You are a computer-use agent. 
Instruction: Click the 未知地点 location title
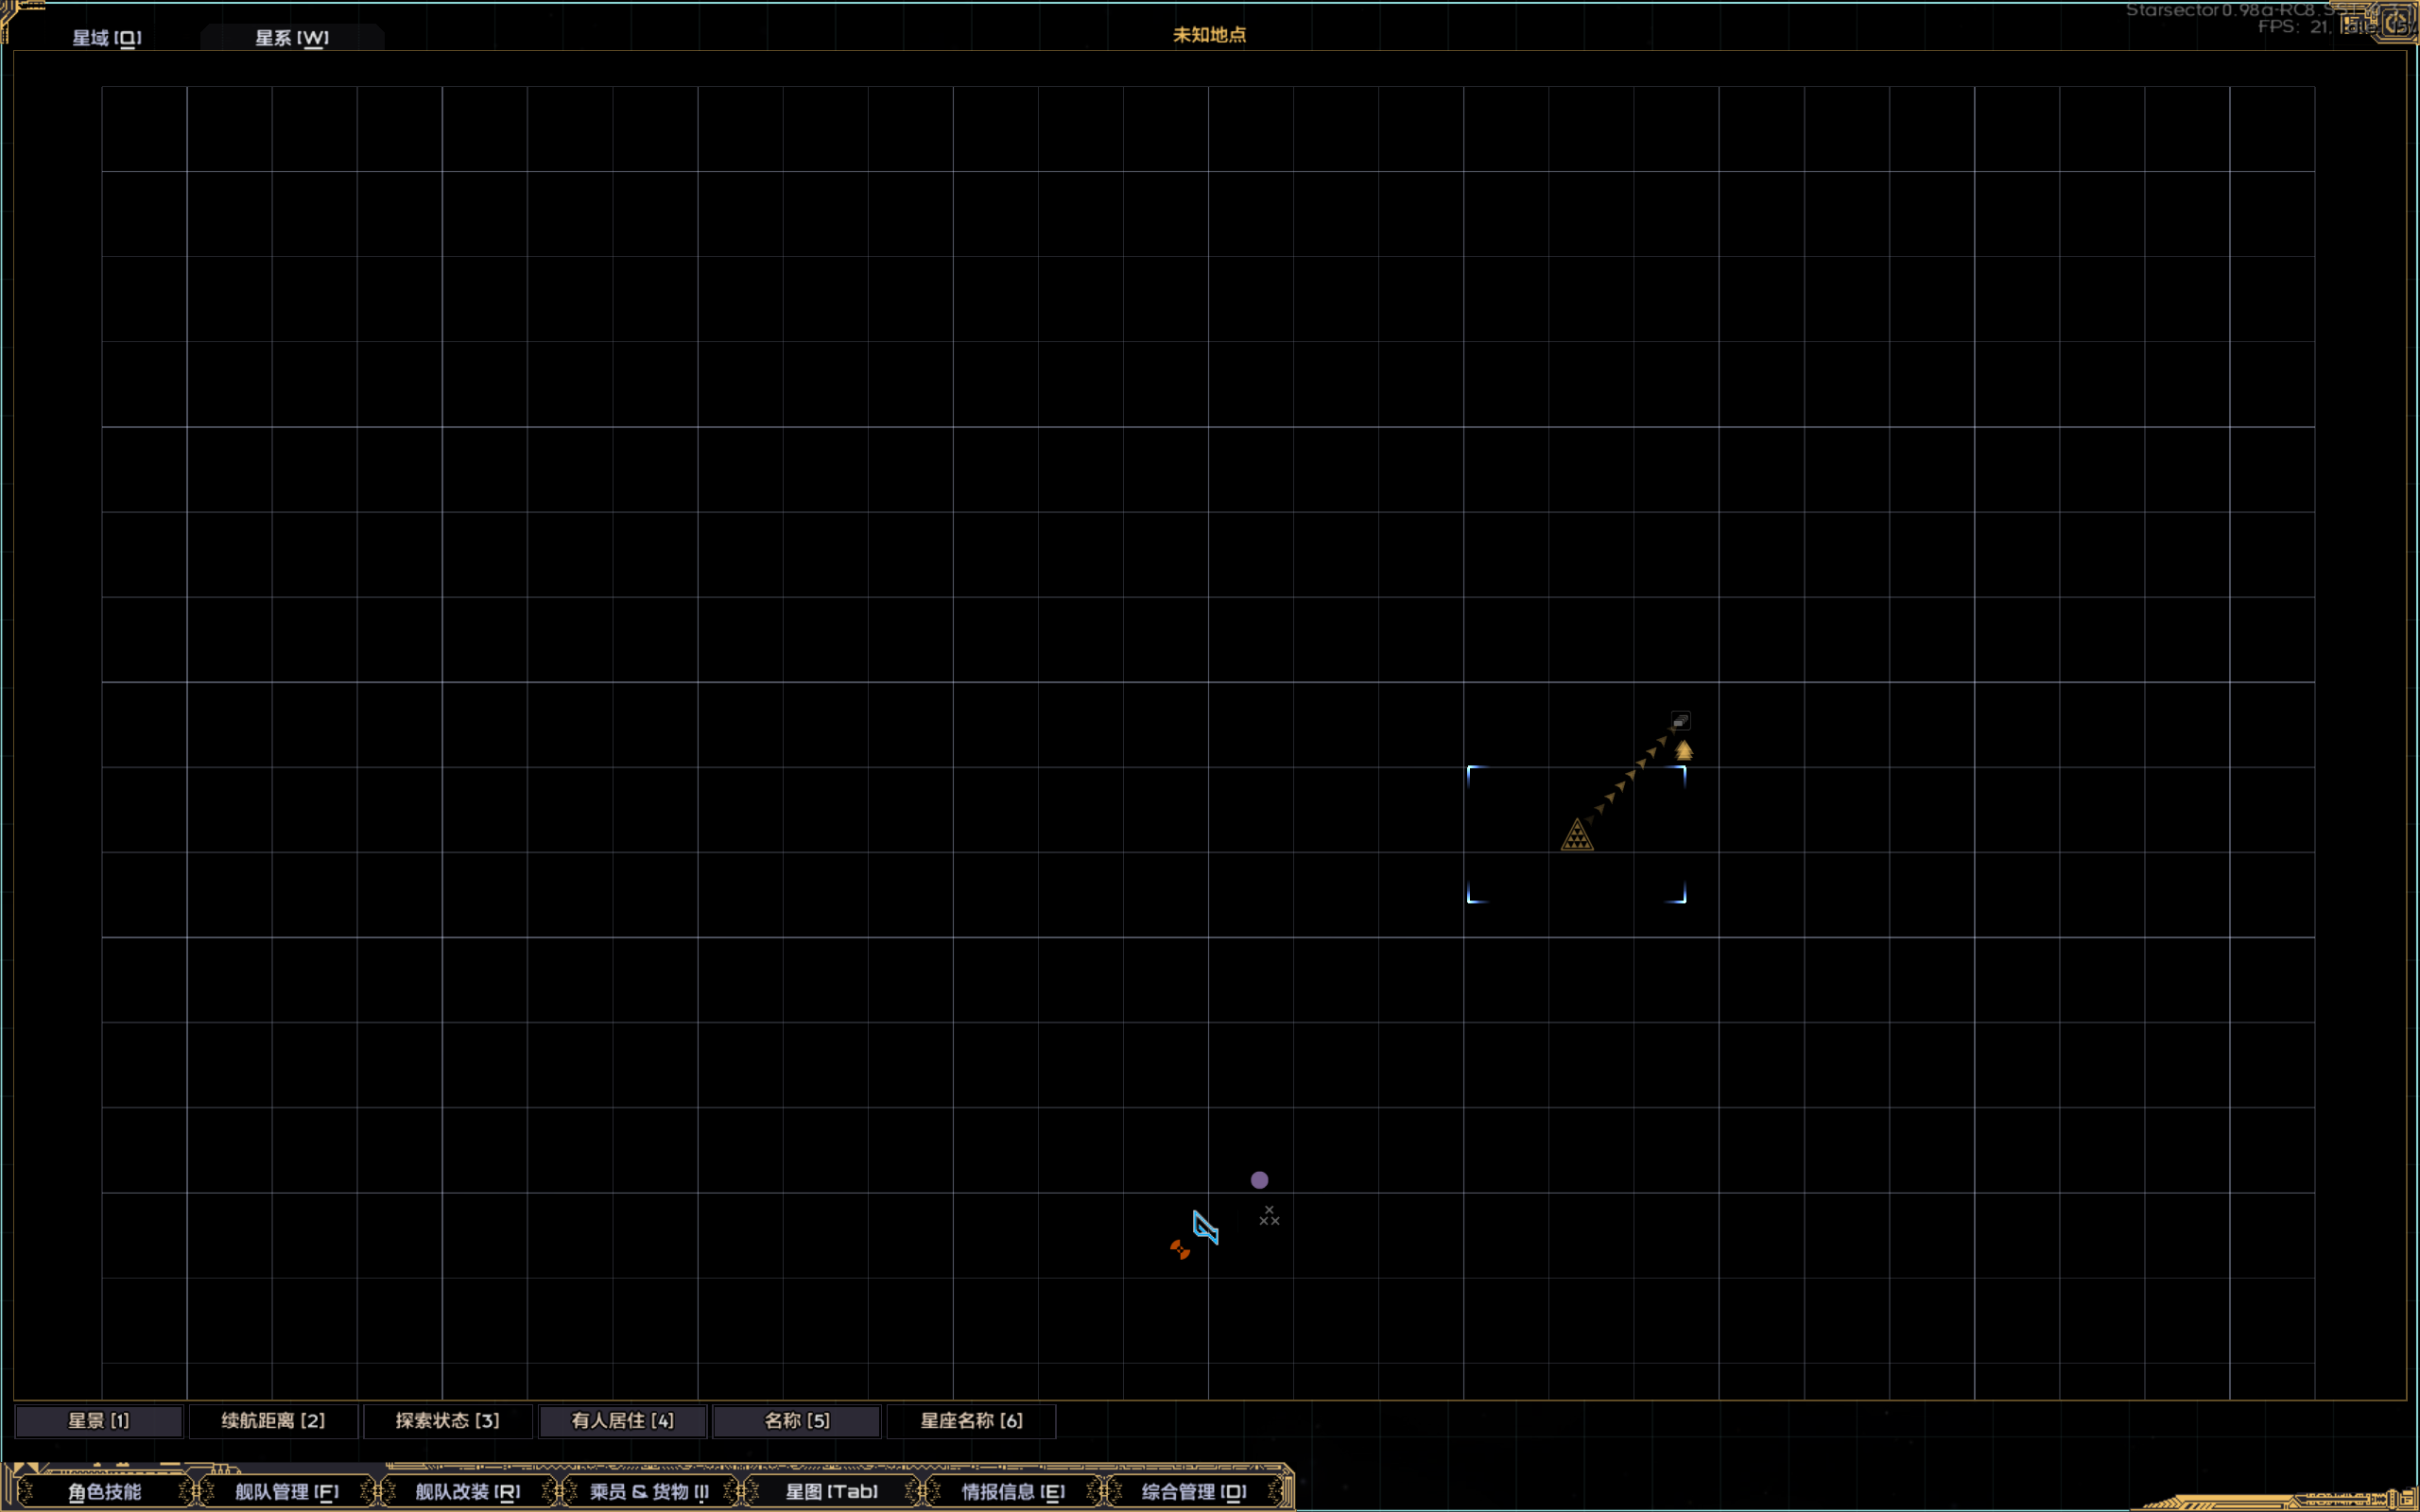pos(1210,35)
